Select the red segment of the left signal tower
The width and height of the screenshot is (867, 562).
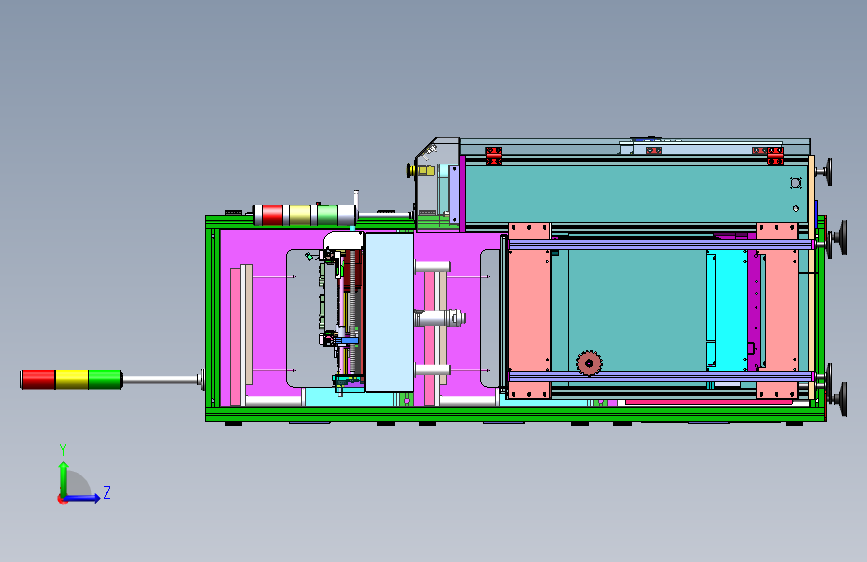[38, 379]
